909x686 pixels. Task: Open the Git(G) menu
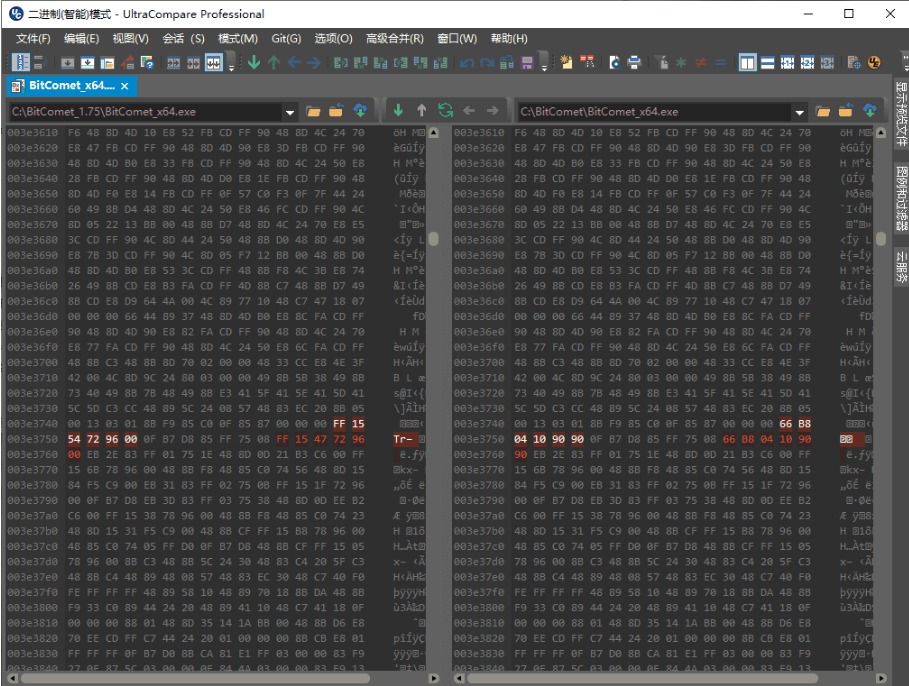pyautogui.click(x=286, y=38)
